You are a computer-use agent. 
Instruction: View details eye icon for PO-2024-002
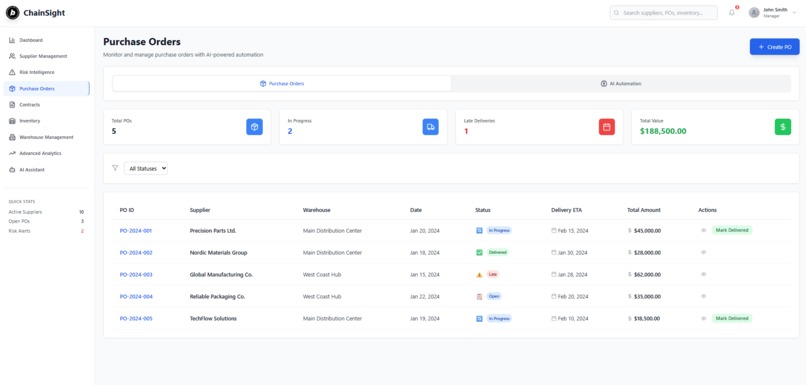[x=704, y=252]
